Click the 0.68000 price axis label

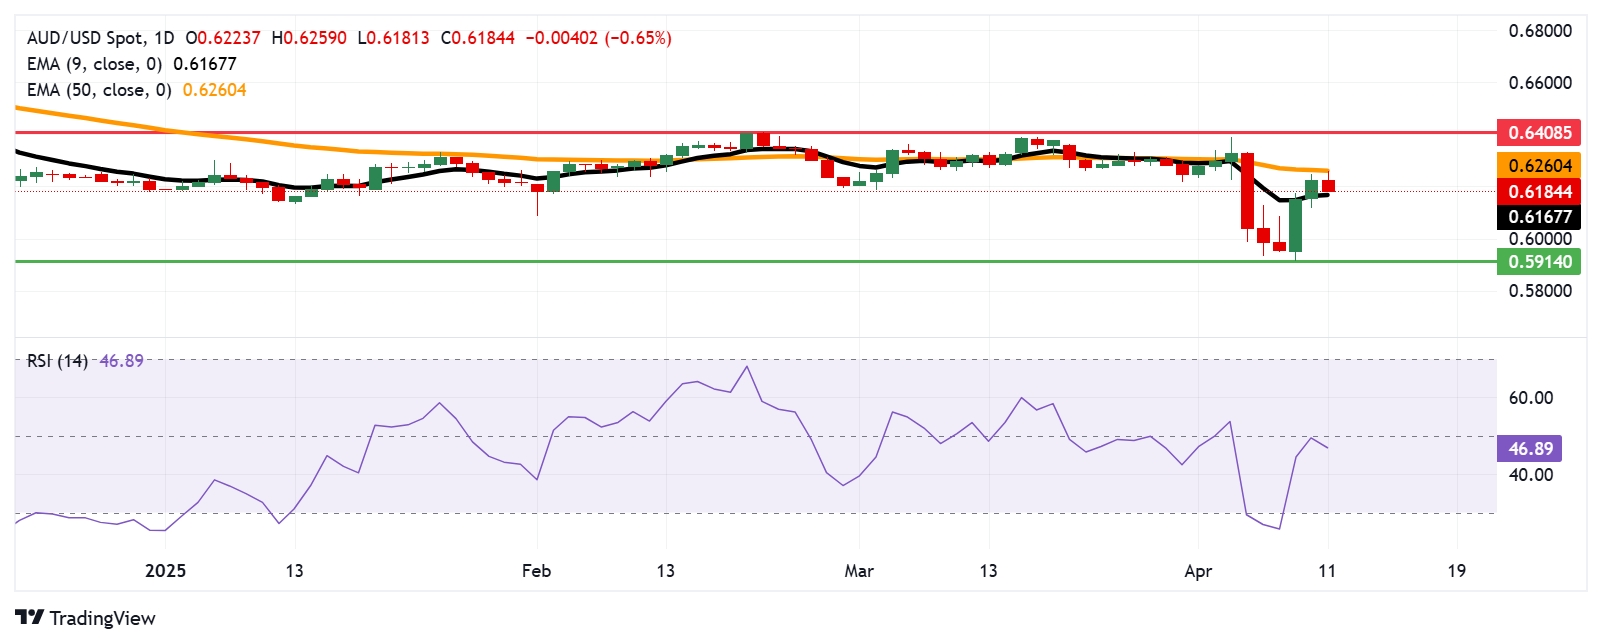(x=1540, y=31)
